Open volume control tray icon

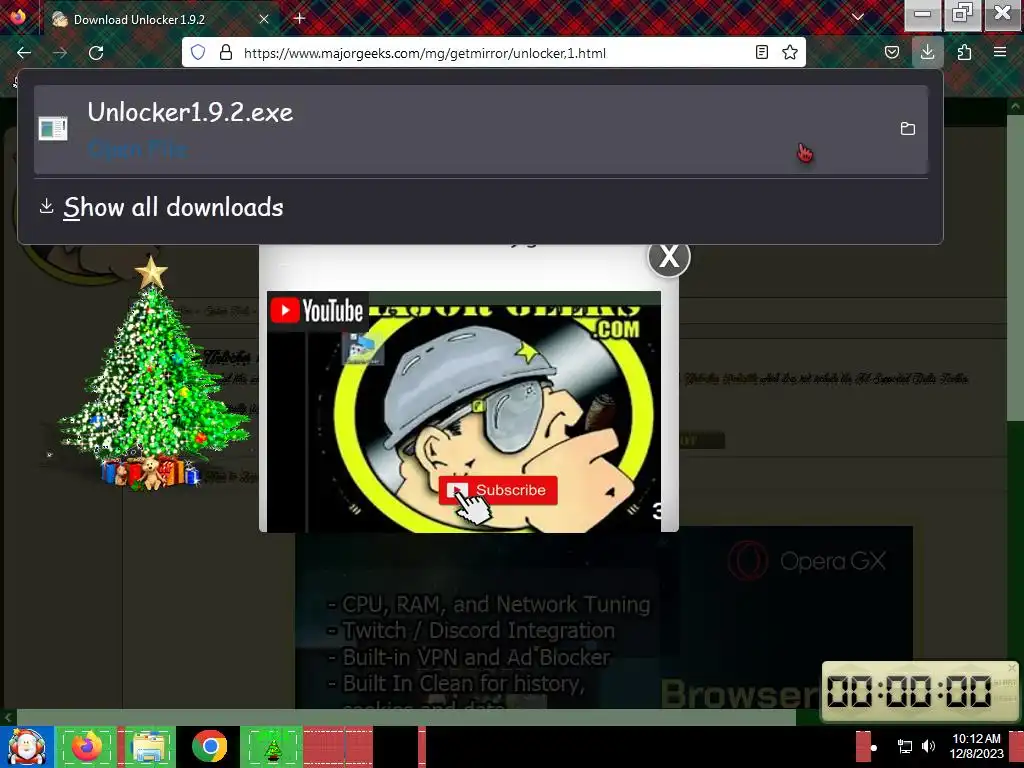(928, 746)
